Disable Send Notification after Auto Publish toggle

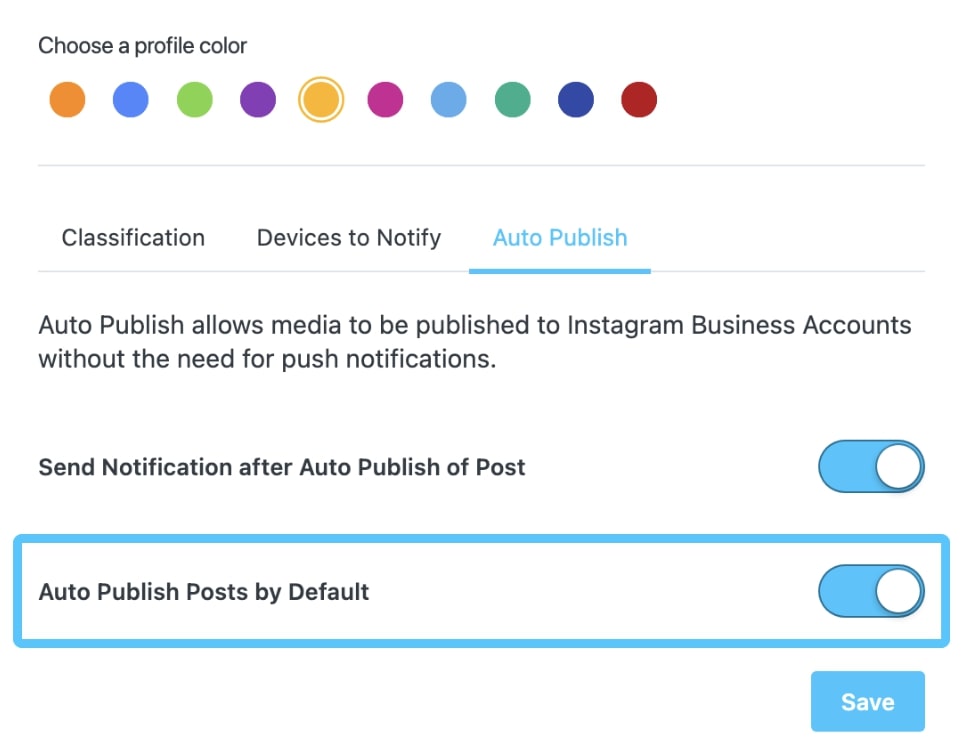pos(871,467)
